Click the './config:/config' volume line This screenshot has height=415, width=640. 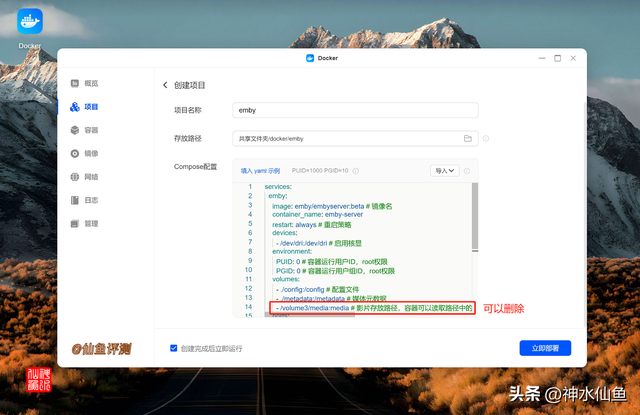(318, 289)
